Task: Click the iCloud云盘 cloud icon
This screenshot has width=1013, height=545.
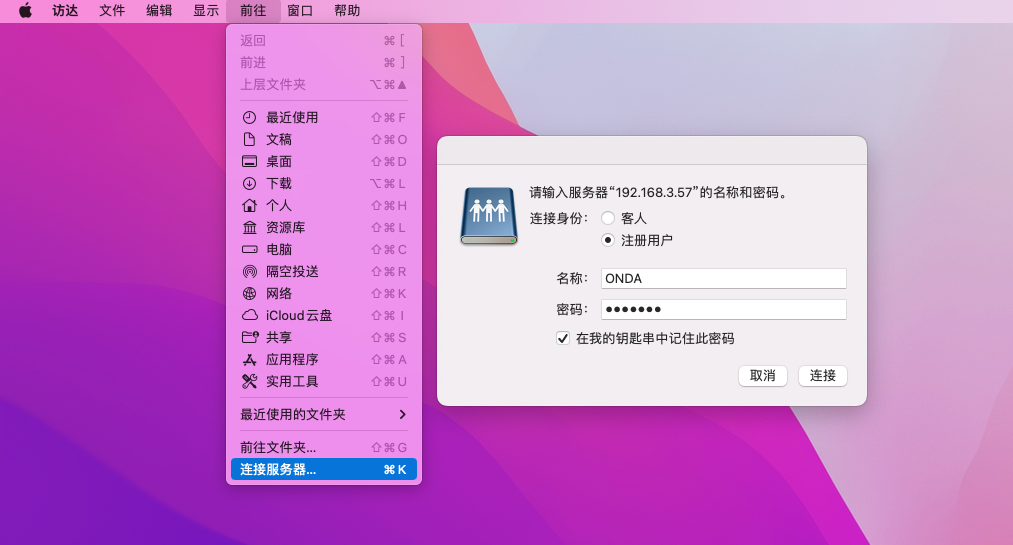Action: [x=249, y=315]
